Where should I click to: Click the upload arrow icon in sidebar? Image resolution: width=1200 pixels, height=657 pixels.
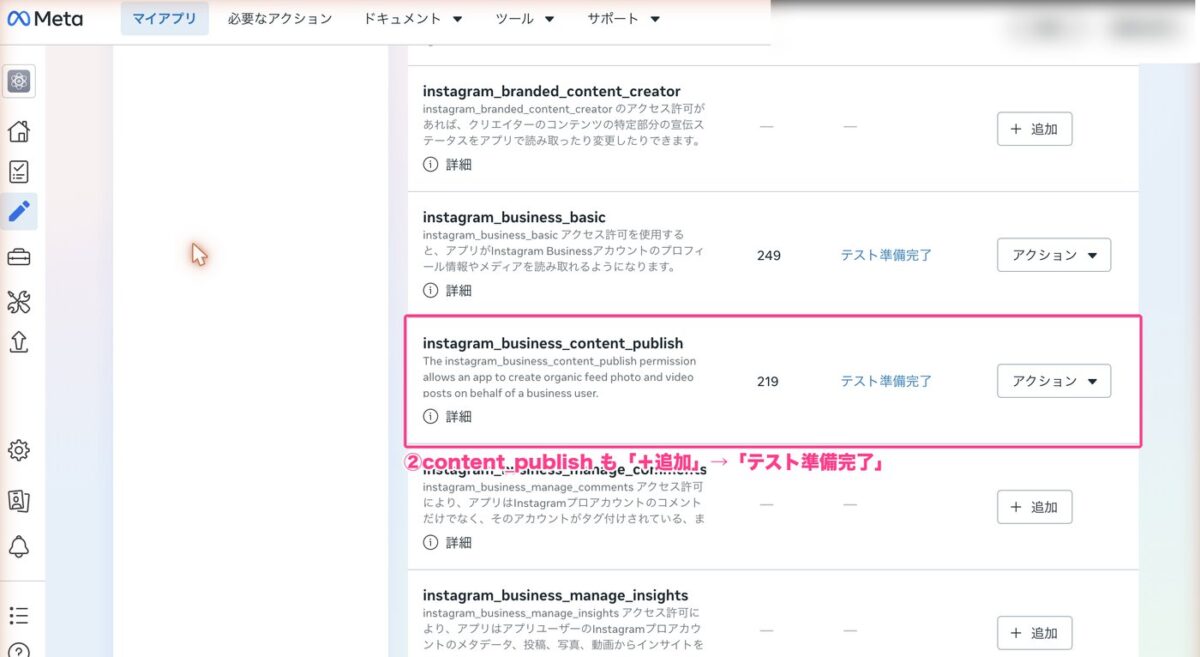(x=19, y=342)
